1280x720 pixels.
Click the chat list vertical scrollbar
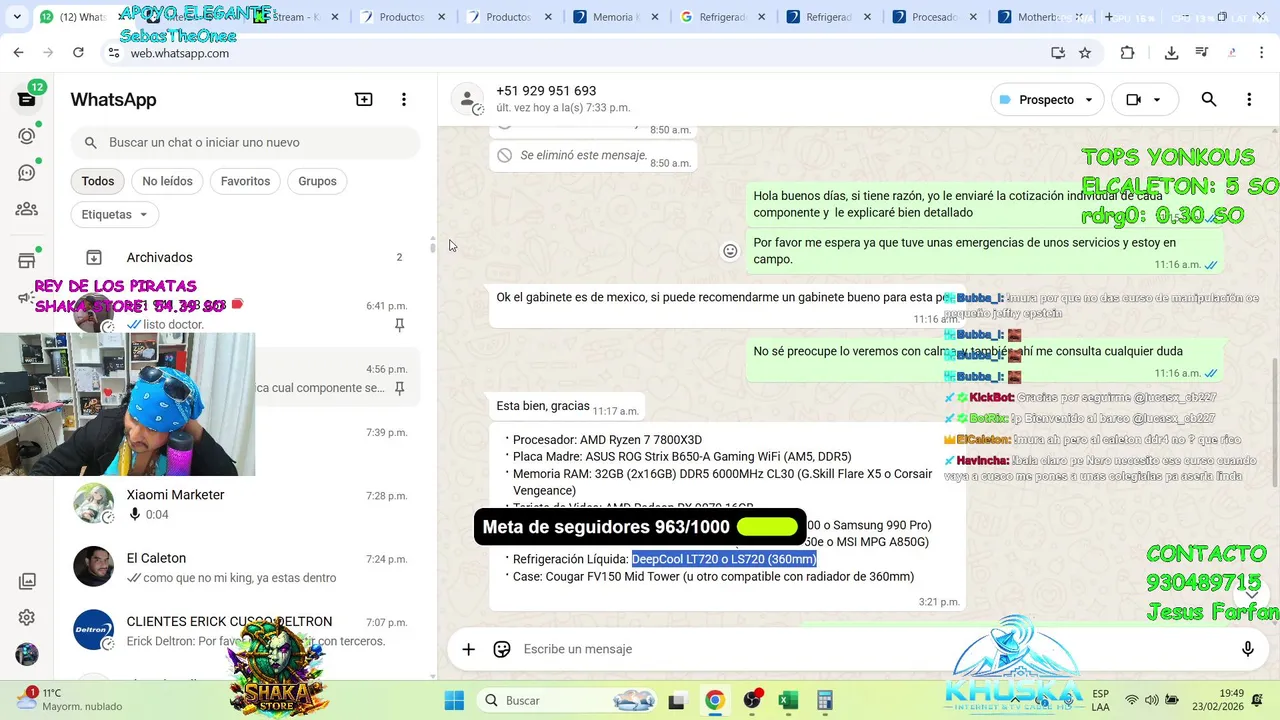pos(432,246)
